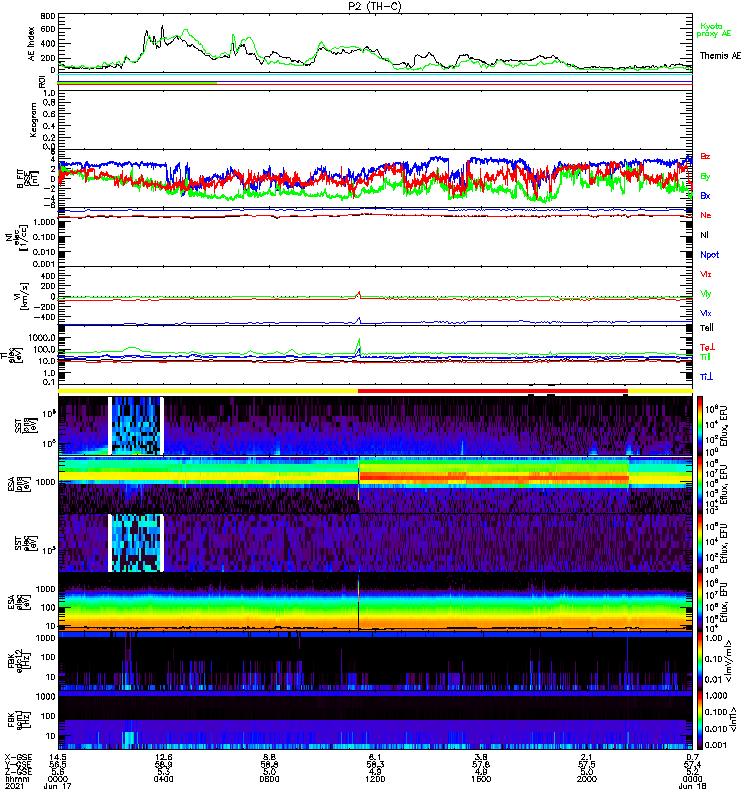
Task: Click the red segment of the region bar
Action: pos(493,391)
